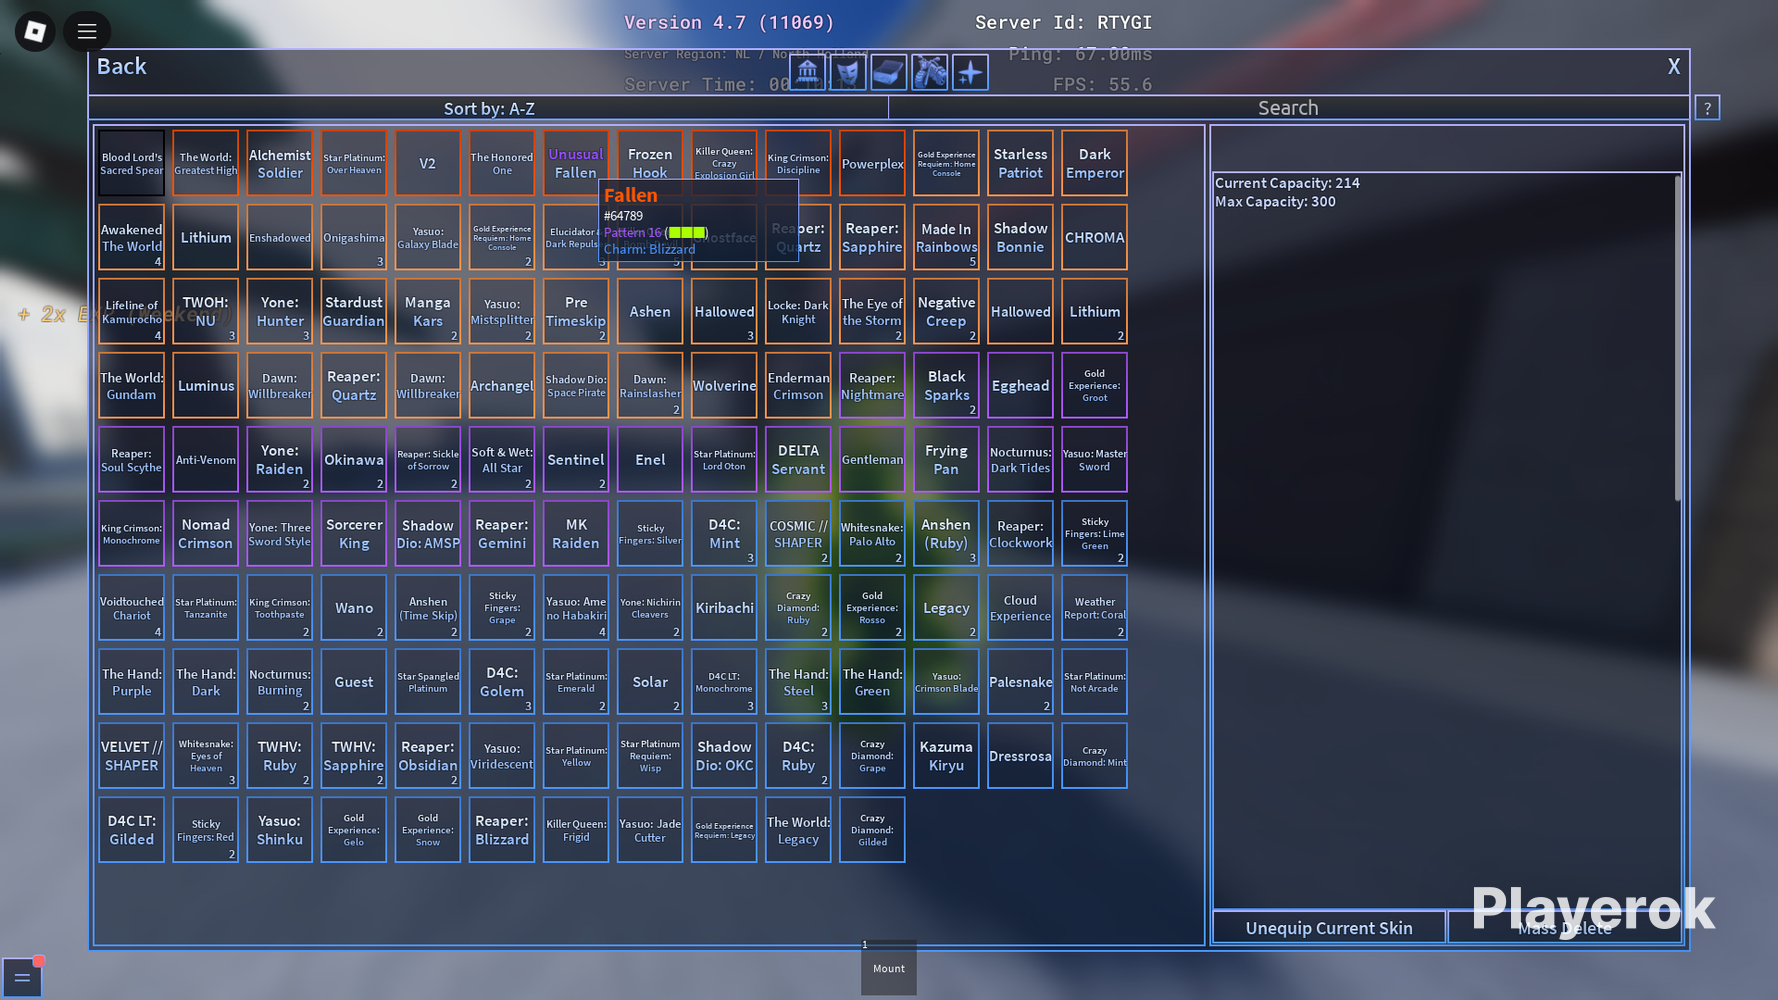Click the Cloud Experience skin
1778x1000 pixels.
click(x=1020, y=607)
